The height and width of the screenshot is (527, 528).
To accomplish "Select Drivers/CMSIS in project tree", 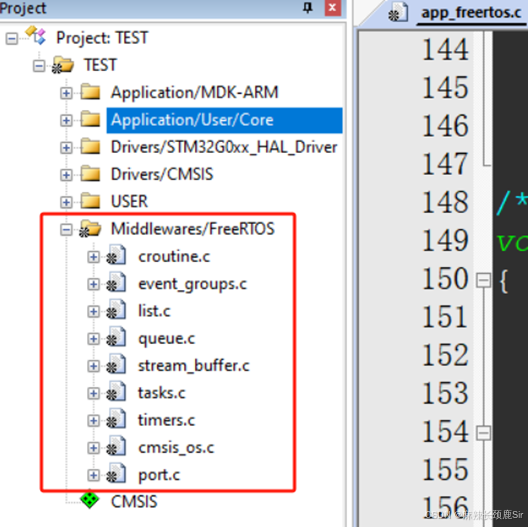I will click(x=162, y=175).
